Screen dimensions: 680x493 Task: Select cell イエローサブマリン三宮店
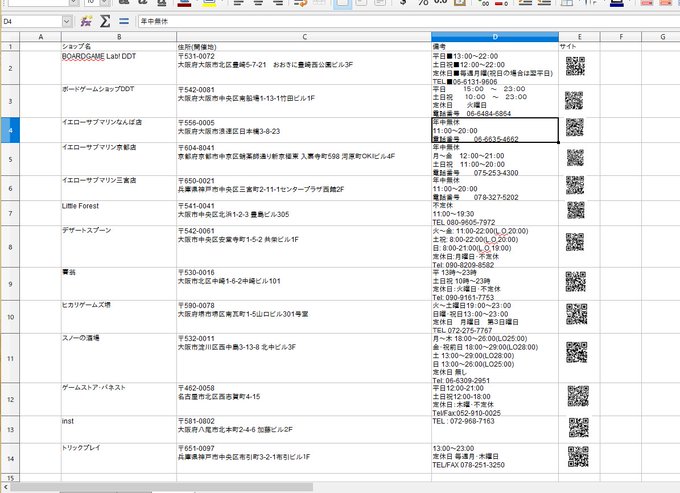click(x=119, y=188)
